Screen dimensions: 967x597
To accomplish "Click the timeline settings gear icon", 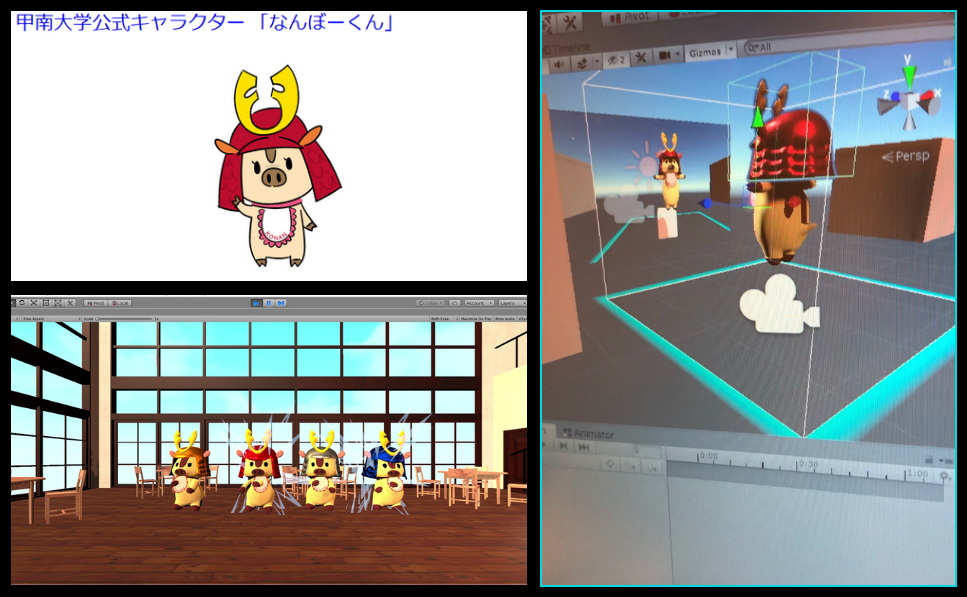I will click(944, 477).
